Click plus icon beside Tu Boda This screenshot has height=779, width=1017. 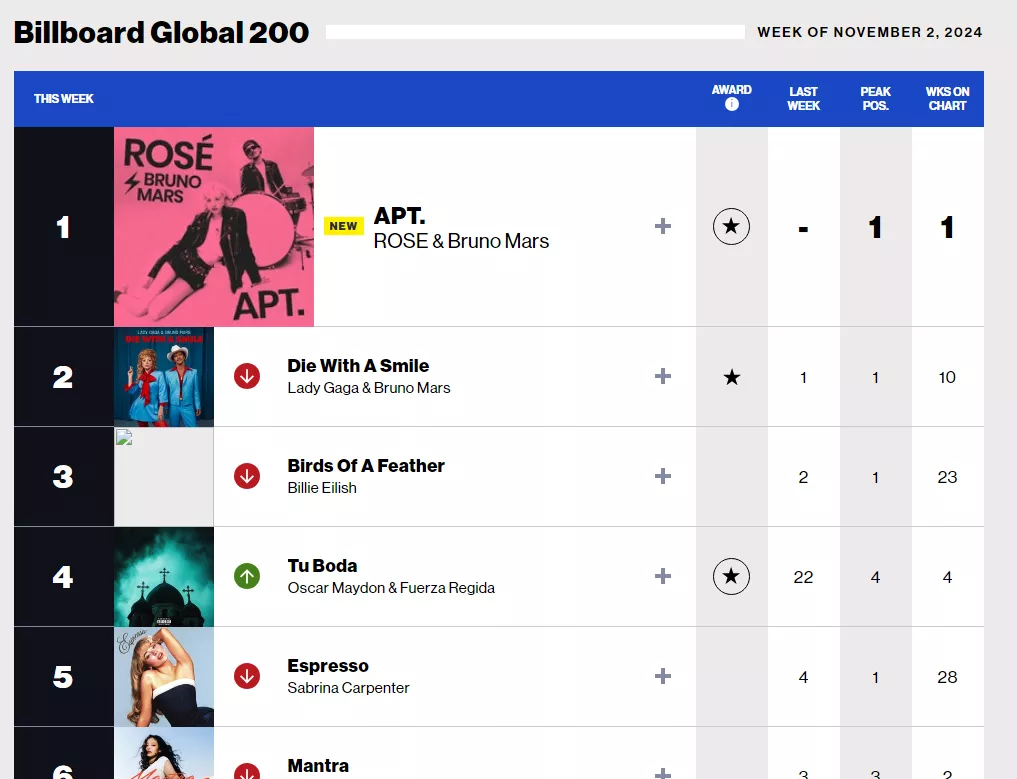pos(663,576)
